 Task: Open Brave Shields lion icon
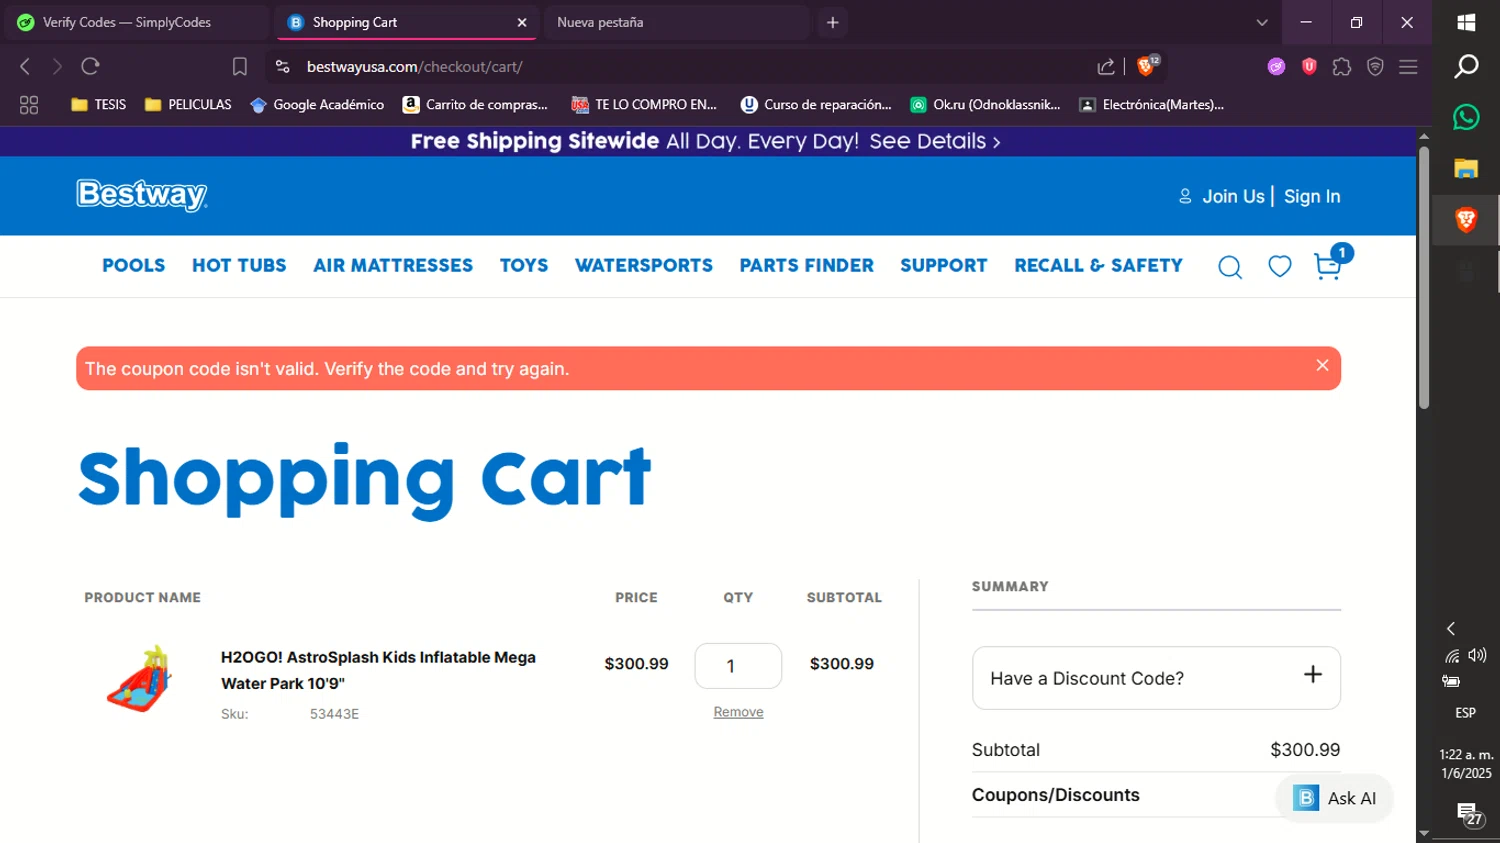coord(1146,66)
